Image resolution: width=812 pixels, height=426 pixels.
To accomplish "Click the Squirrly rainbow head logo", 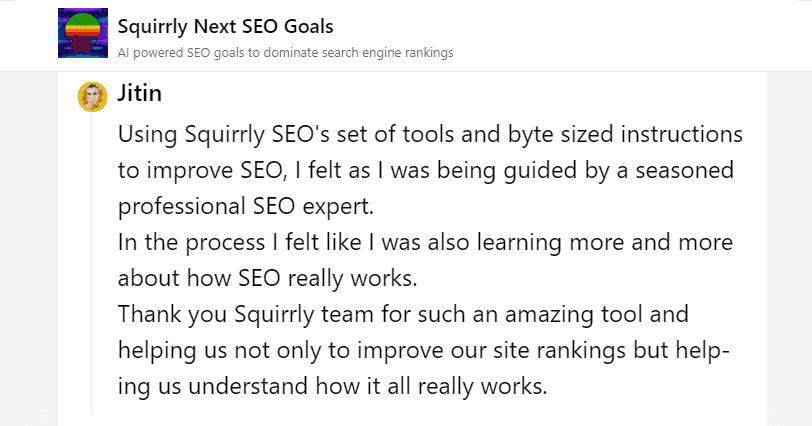I will [83, 33].
